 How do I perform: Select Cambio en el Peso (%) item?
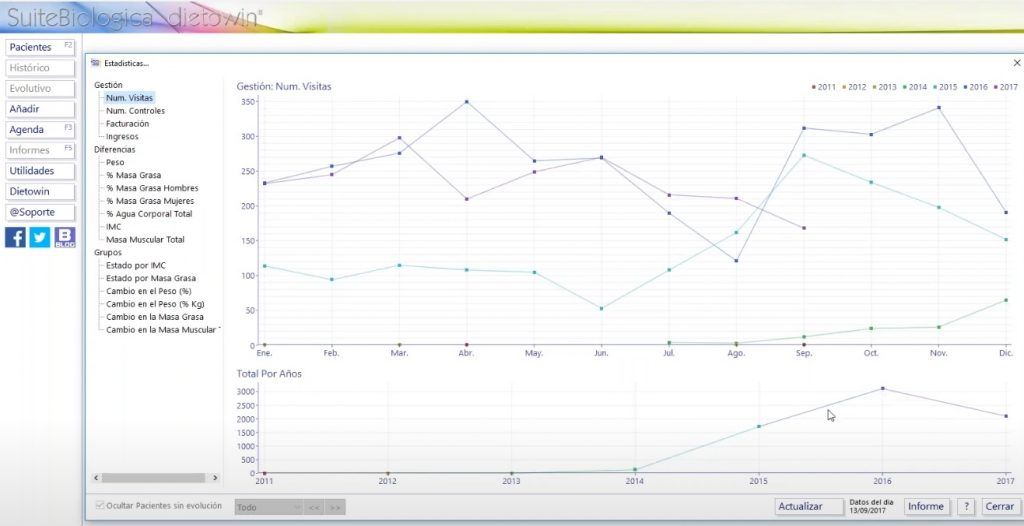(x=148, y=291)
